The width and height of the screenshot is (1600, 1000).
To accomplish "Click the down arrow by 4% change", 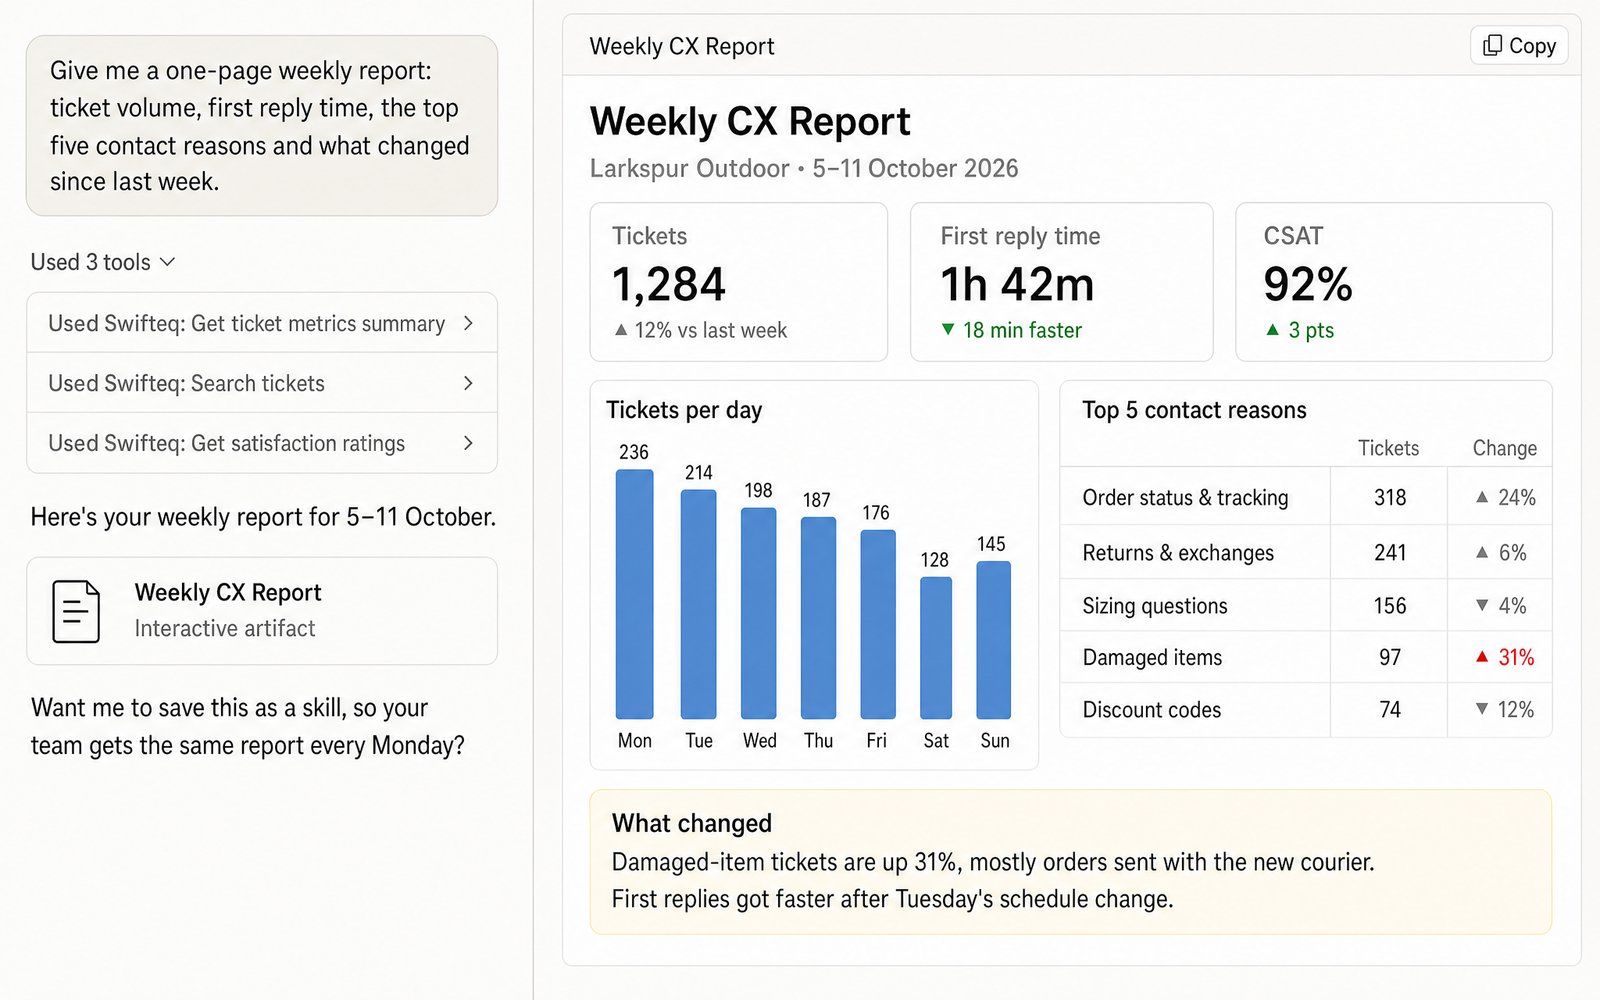I will [1482, 605].
